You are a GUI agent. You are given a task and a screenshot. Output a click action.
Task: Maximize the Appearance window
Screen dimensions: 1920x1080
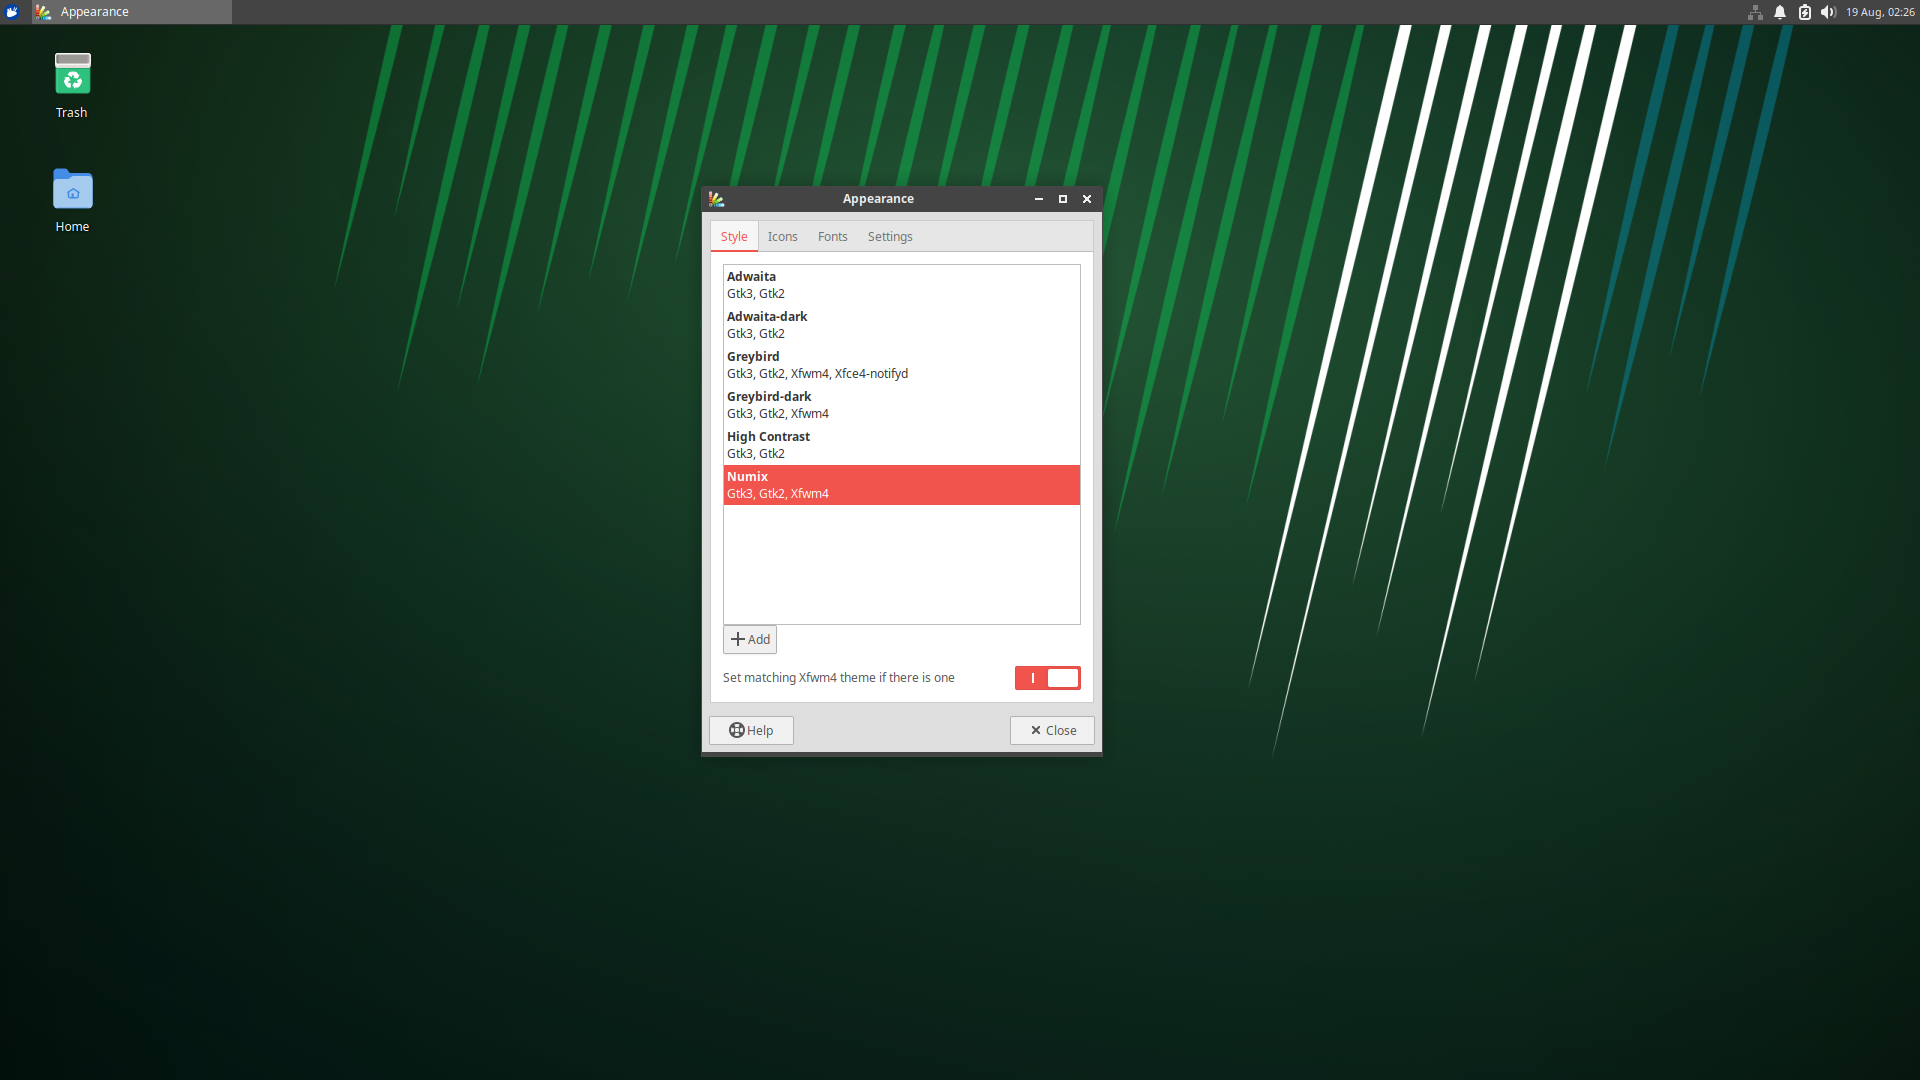tap(1063, 199)
